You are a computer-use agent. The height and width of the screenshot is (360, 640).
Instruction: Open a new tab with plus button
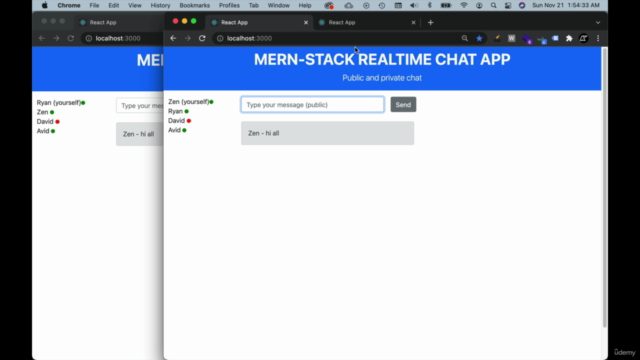pyautogui.click(x=430, y=22)
